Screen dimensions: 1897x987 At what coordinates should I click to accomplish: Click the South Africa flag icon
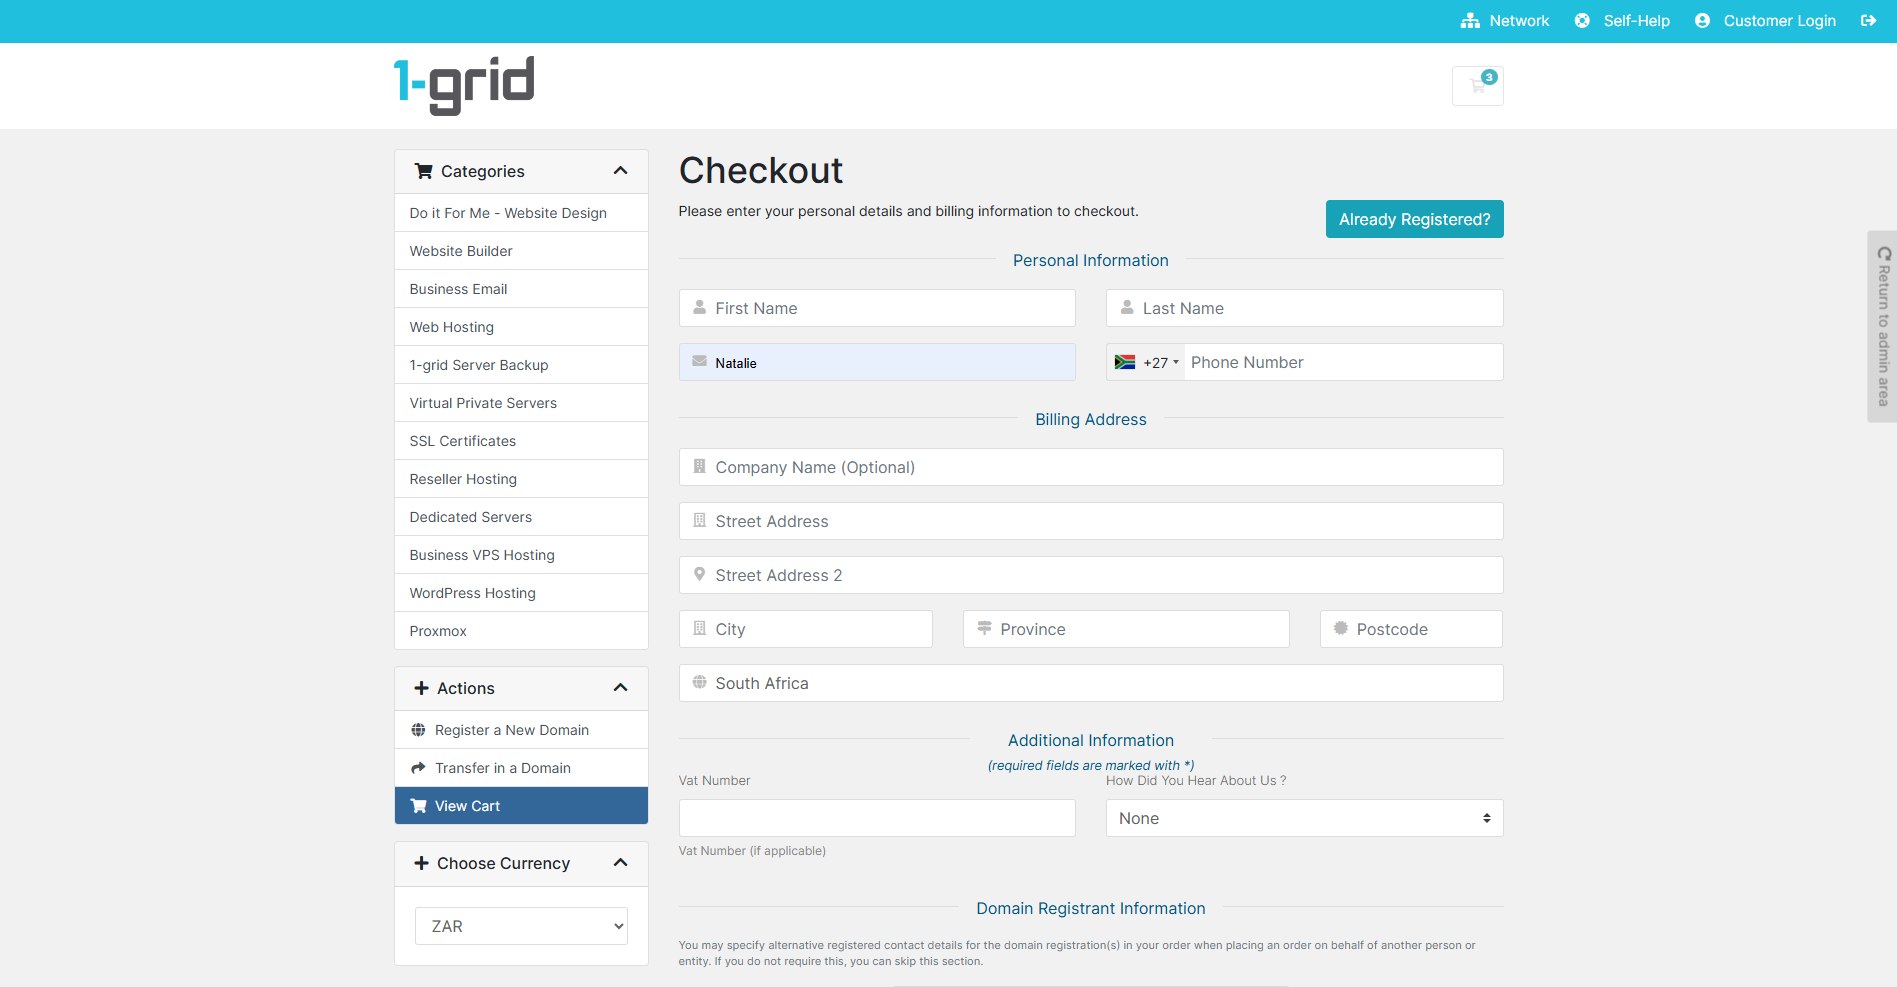pos(1125,362)
